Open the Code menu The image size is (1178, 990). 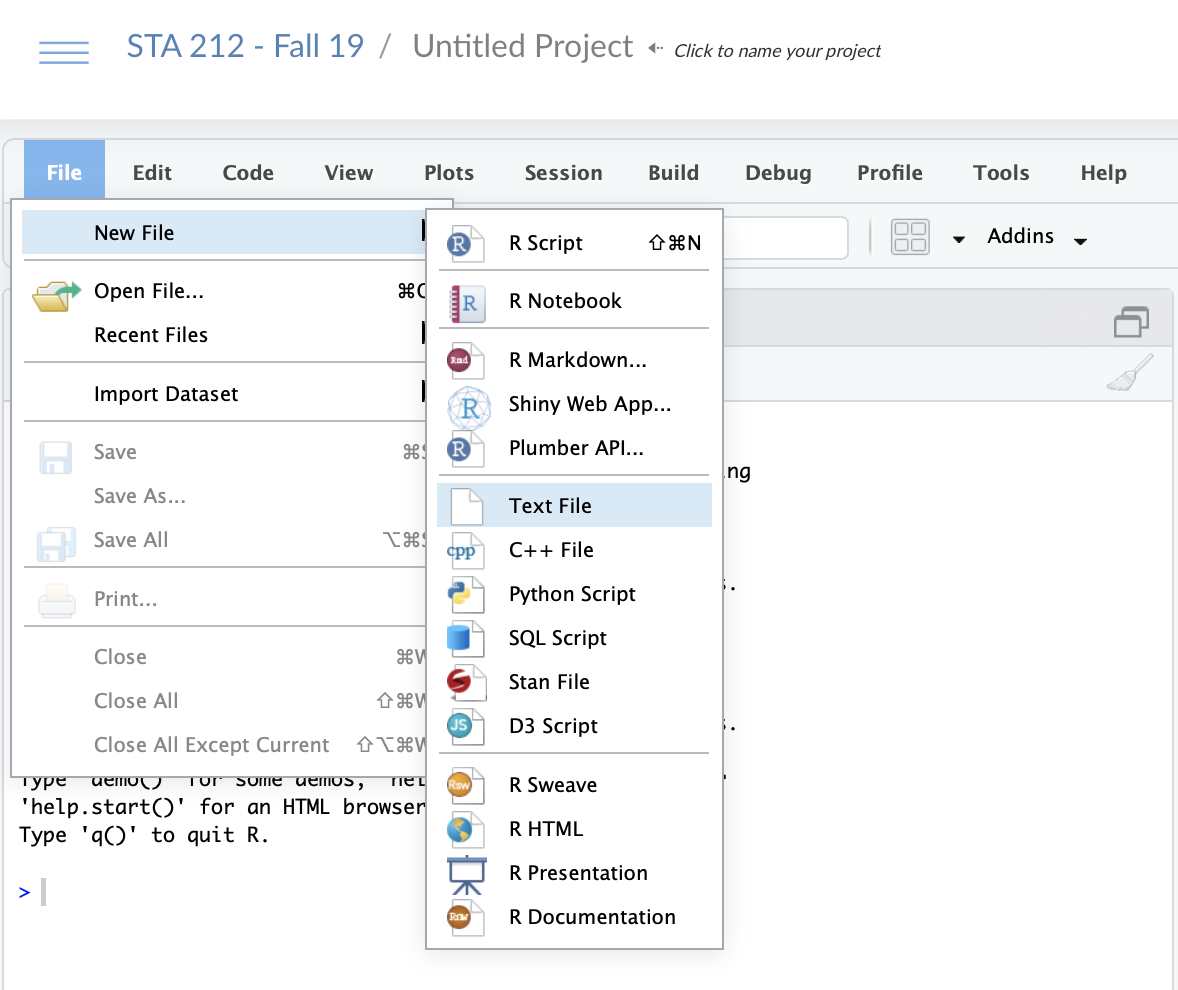click(x=248, y=173)
